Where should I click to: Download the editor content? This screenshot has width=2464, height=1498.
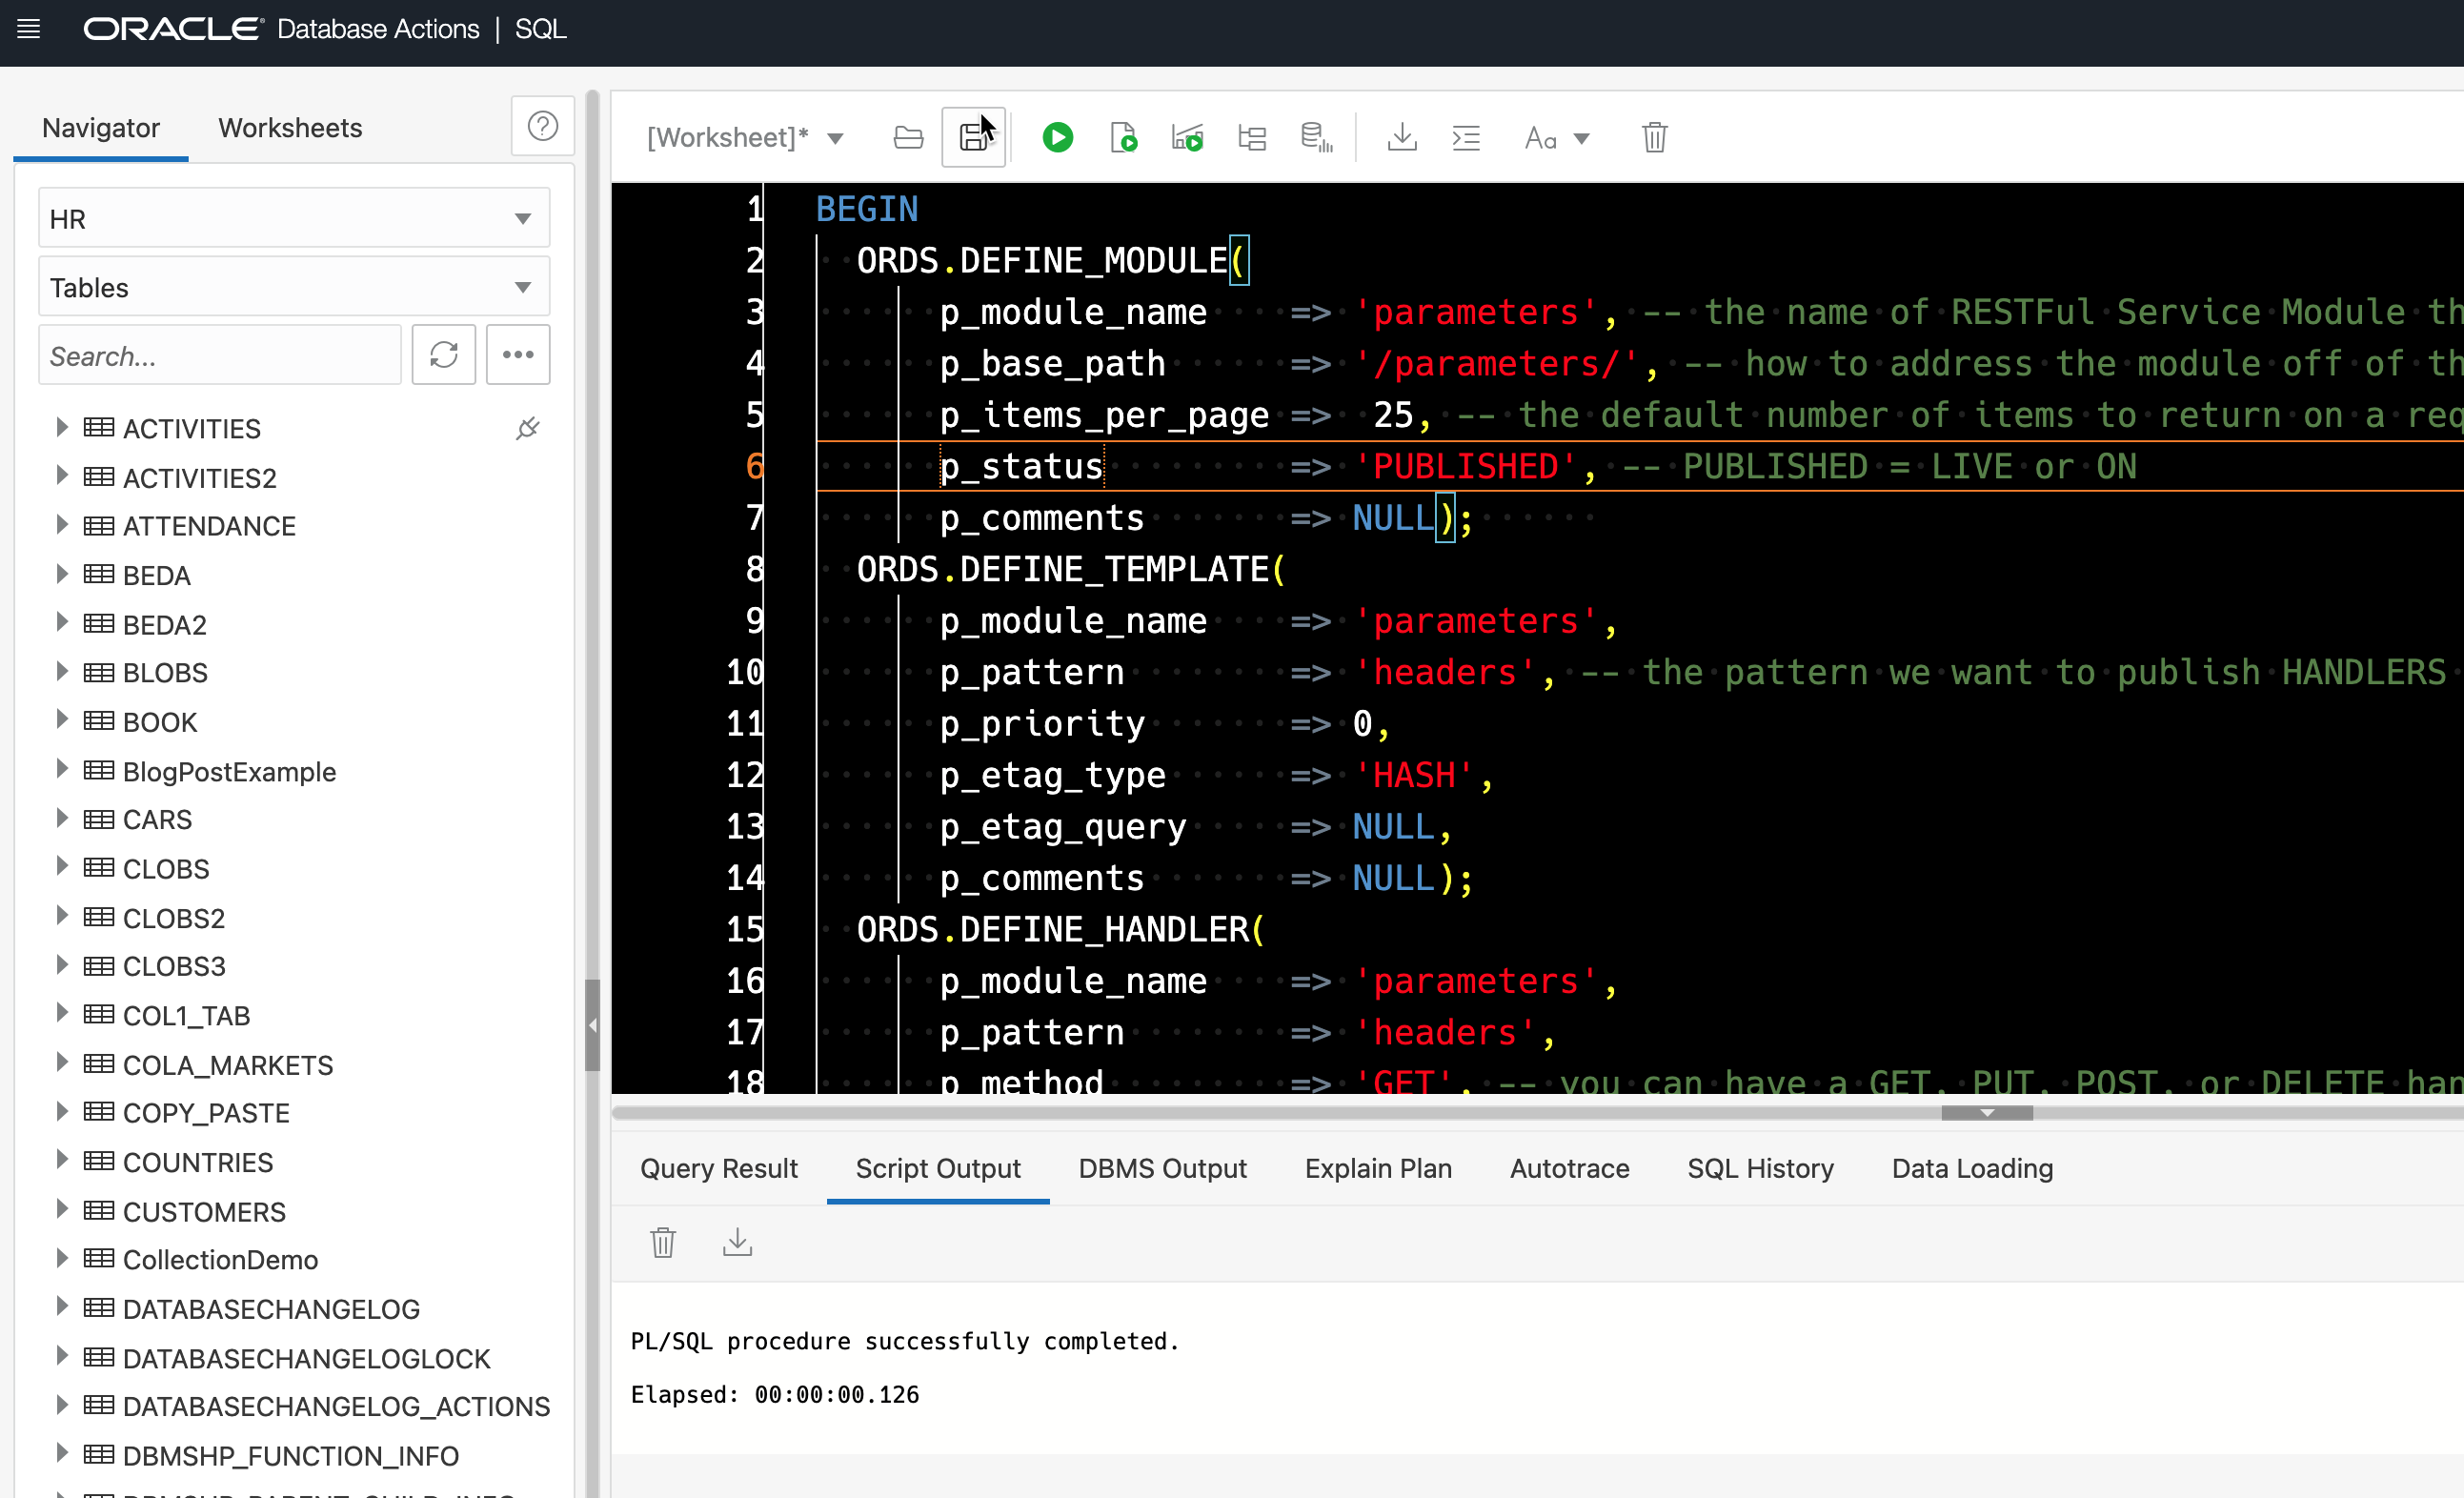pos(1402,137)
